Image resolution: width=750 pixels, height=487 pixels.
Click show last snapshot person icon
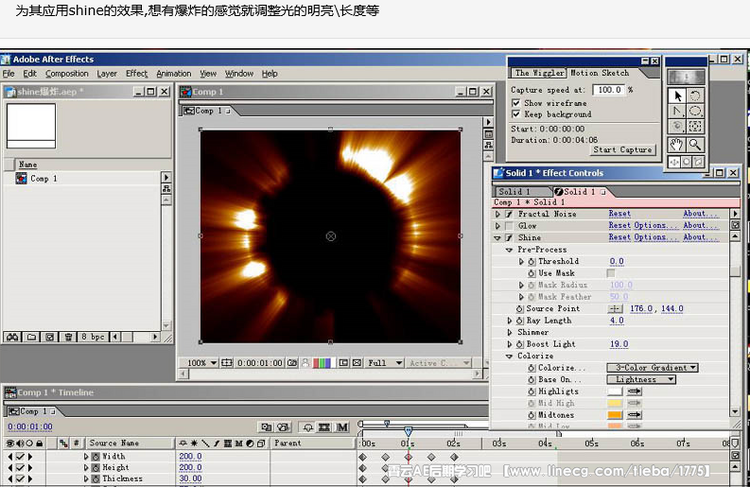point(305,363)
